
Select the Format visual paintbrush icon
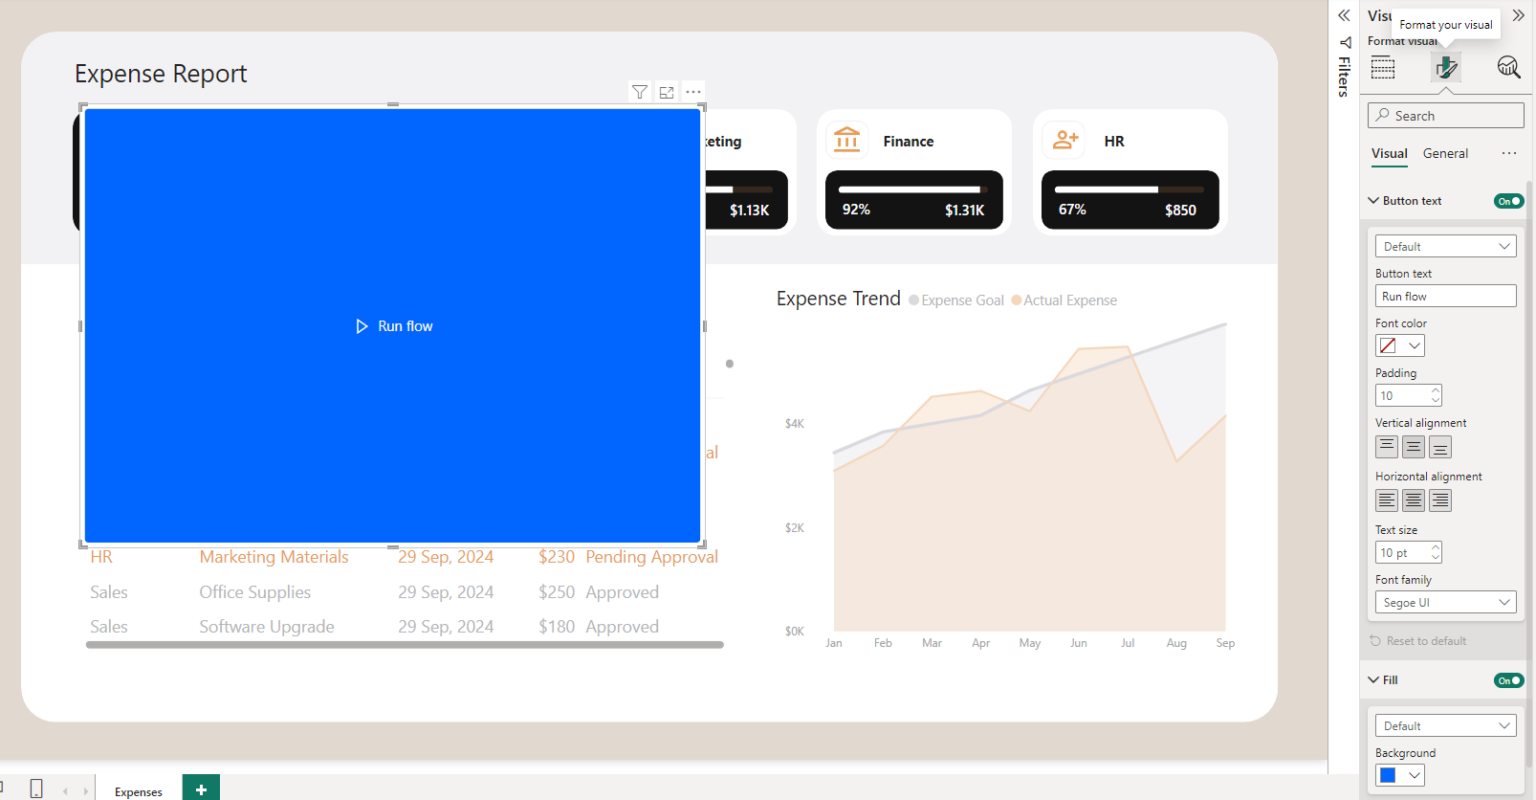click(1445, 67)
